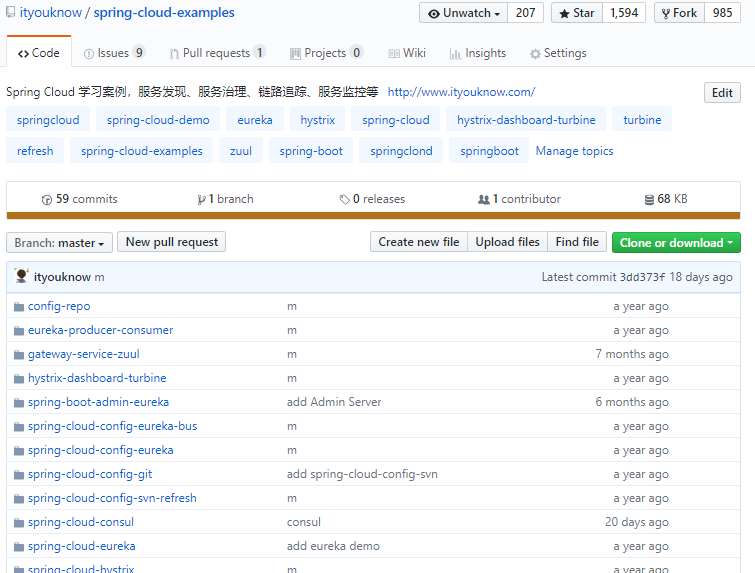755x573 pixels.
Task: Click the people icon next to 1 contributor
Action: click(x=483, y=199)
